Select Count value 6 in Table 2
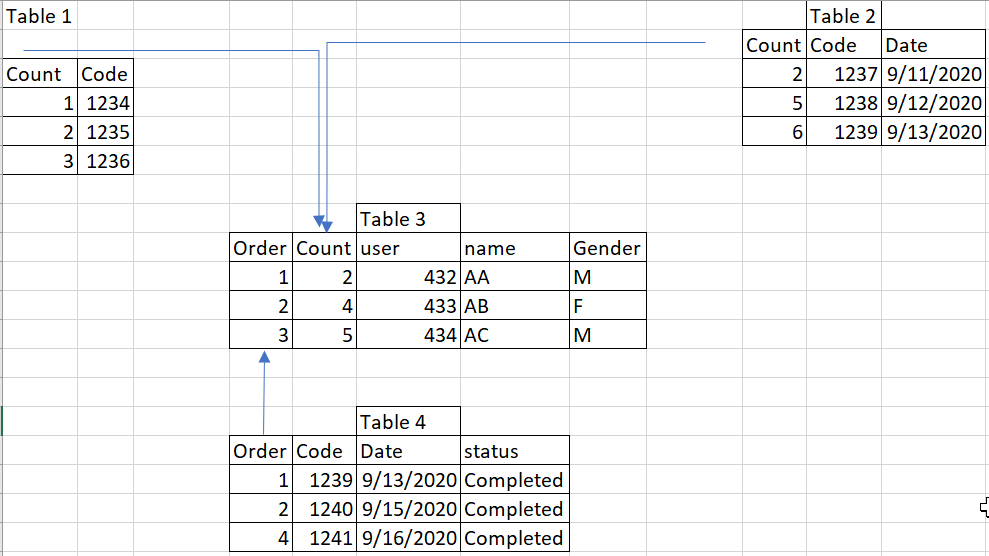 pyautogui.click(x=774, y=132)
